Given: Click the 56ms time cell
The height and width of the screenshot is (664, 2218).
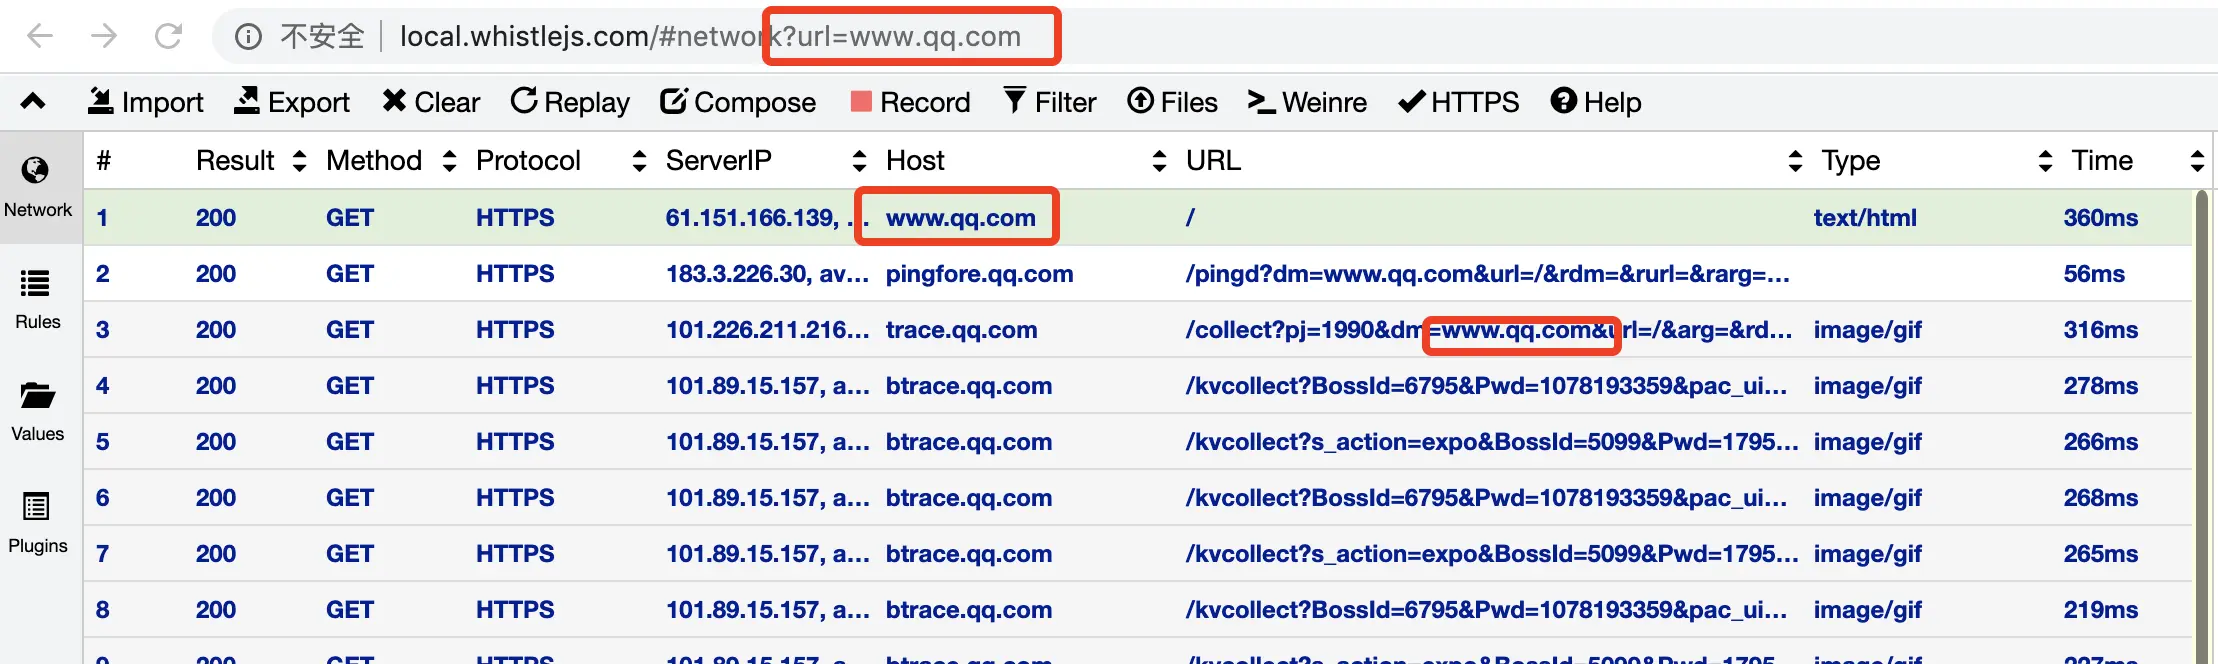Looking at the screenshot, I should click(x=2094, y=274).
